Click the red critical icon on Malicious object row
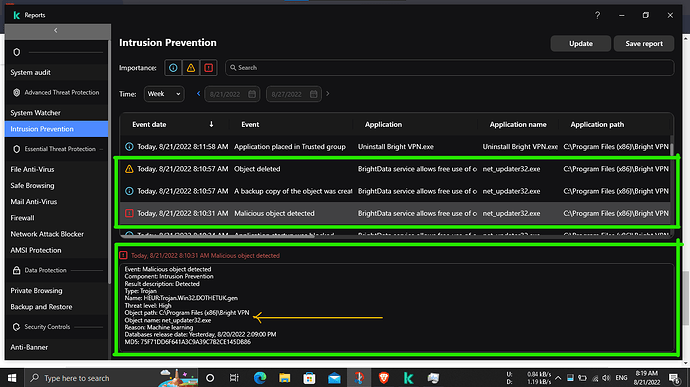The height and width of the screenshot is (387, 690). pyautogui.click(x=129, y=213)
